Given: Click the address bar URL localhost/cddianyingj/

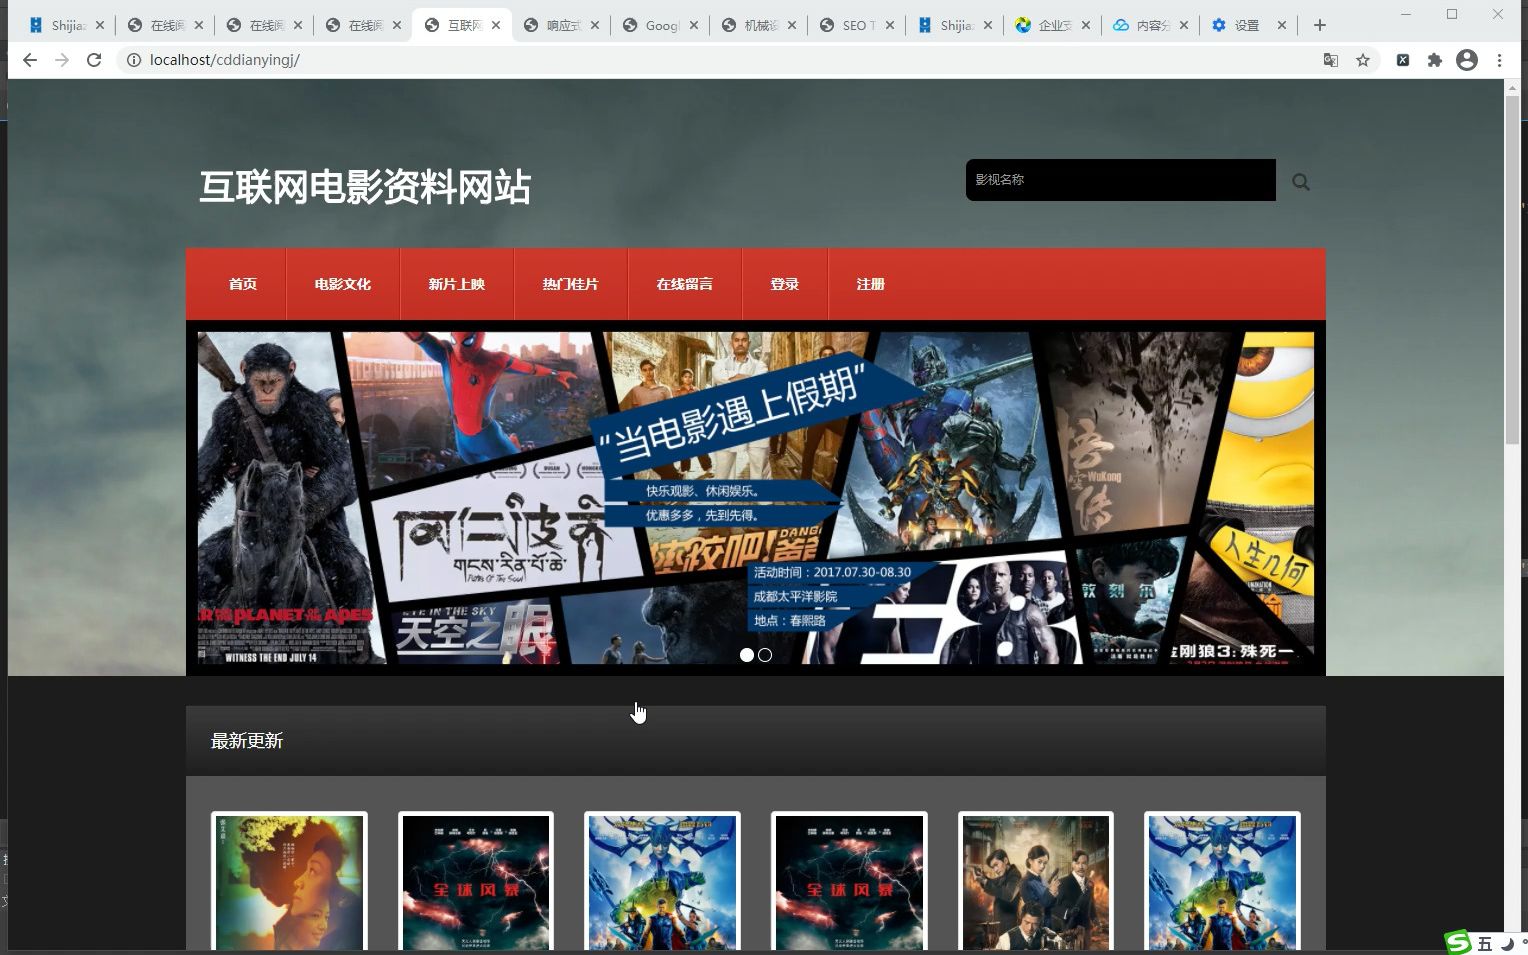Looking at the screenshot, I should [x=224, y=60].
